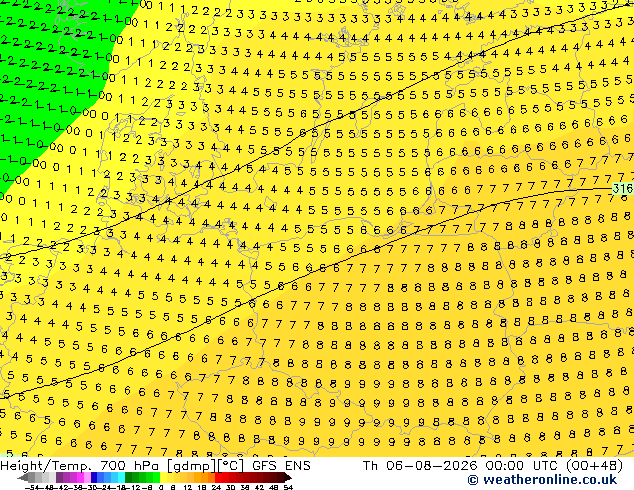
Task: Select the bright green legend color near -8
Action: coord(156,477)
